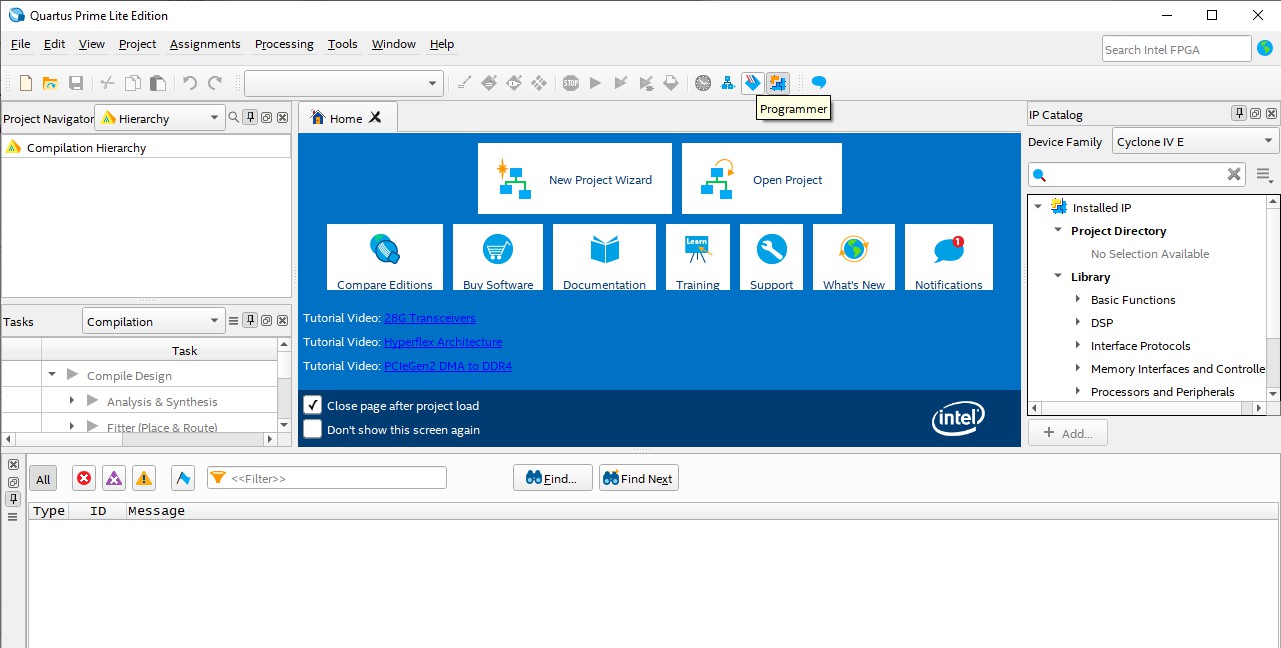Viewport: 1281px width, 648px height.
Task: Click the Open folder toolbar icon
Action: click(x=50, y=83)
